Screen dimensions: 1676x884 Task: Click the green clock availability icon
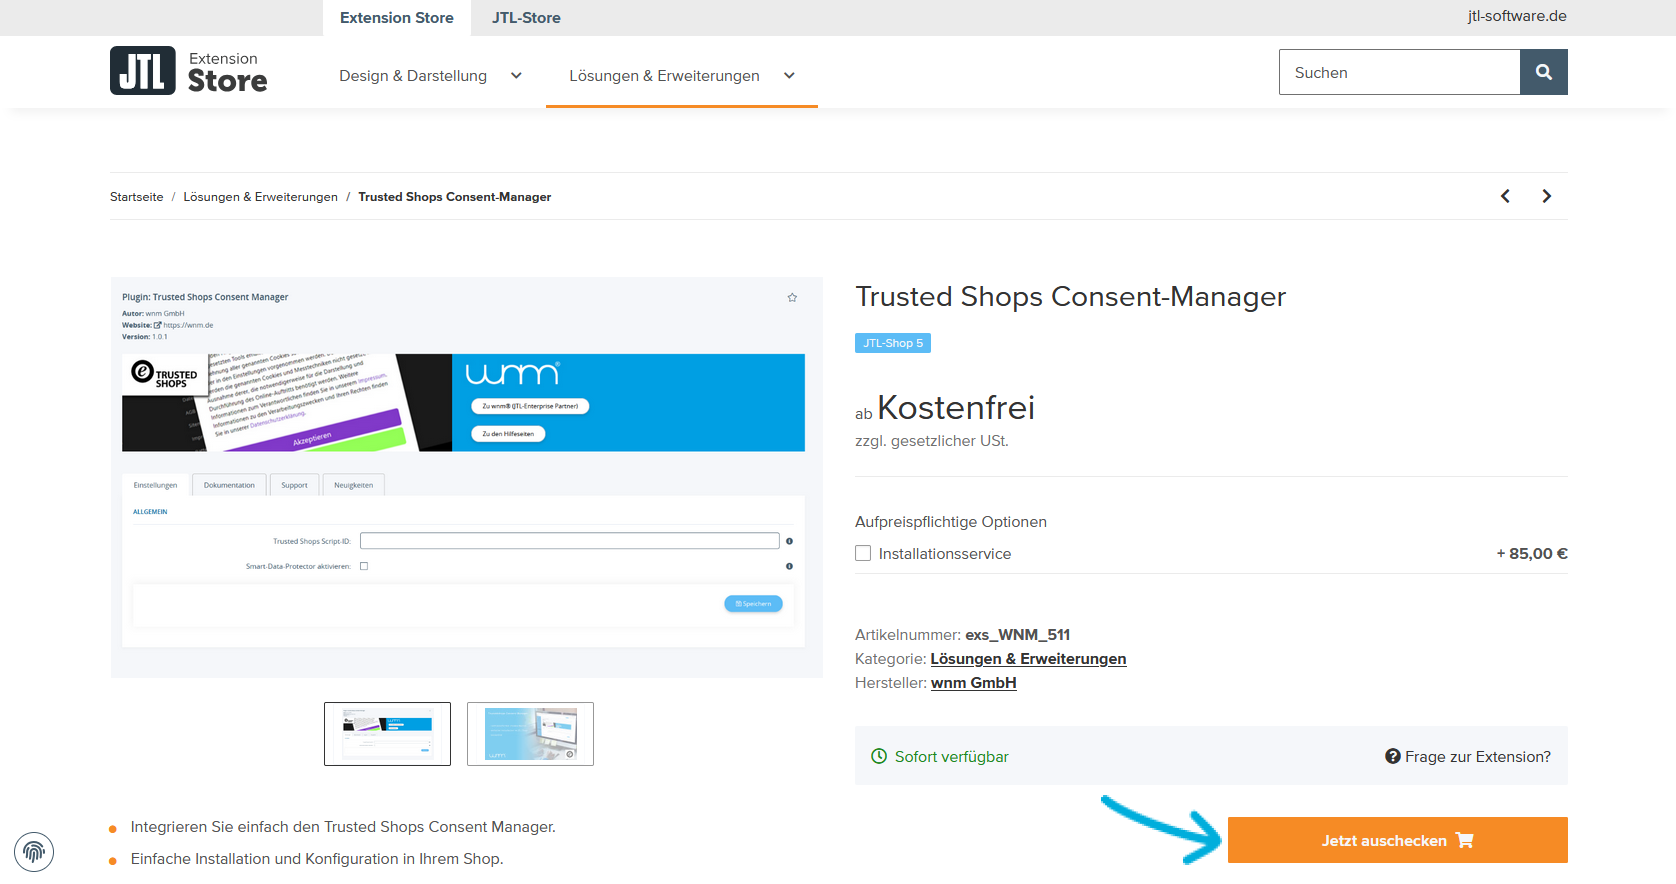point(879,756)
